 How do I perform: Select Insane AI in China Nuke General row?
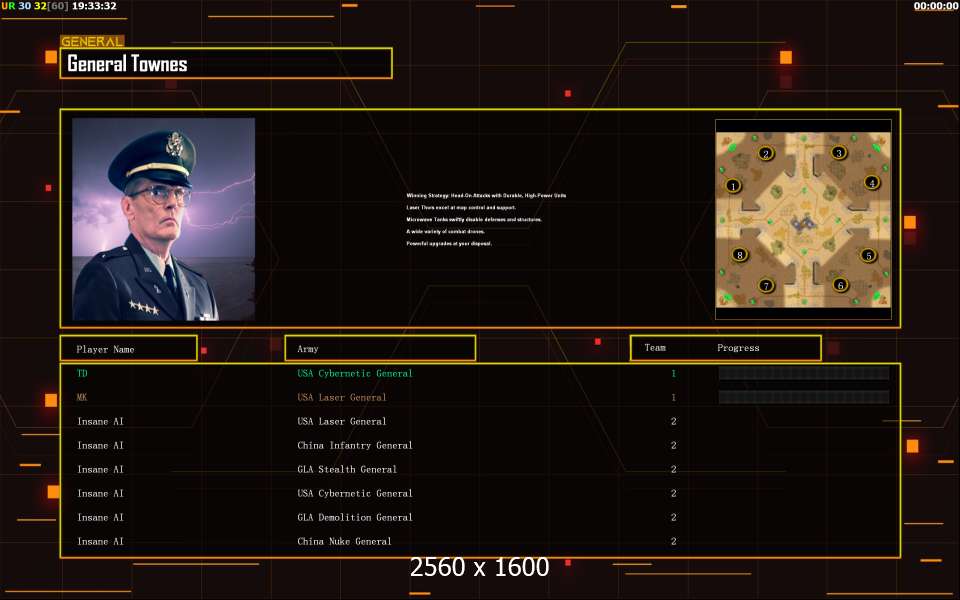pyautogui.click(x=100, y=541)
